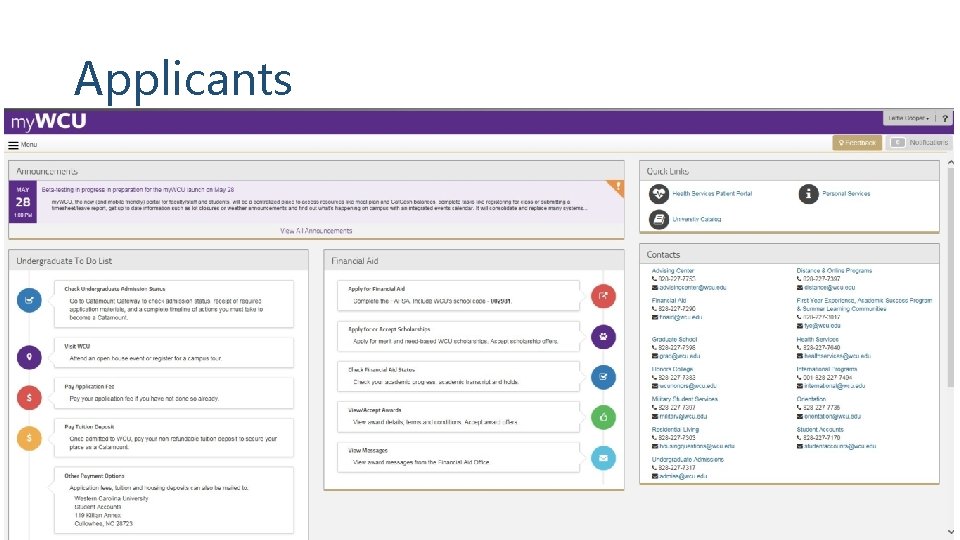
Task: Click blue Check Admission Status checkmark icon
Action: click(x=29, y=300)
